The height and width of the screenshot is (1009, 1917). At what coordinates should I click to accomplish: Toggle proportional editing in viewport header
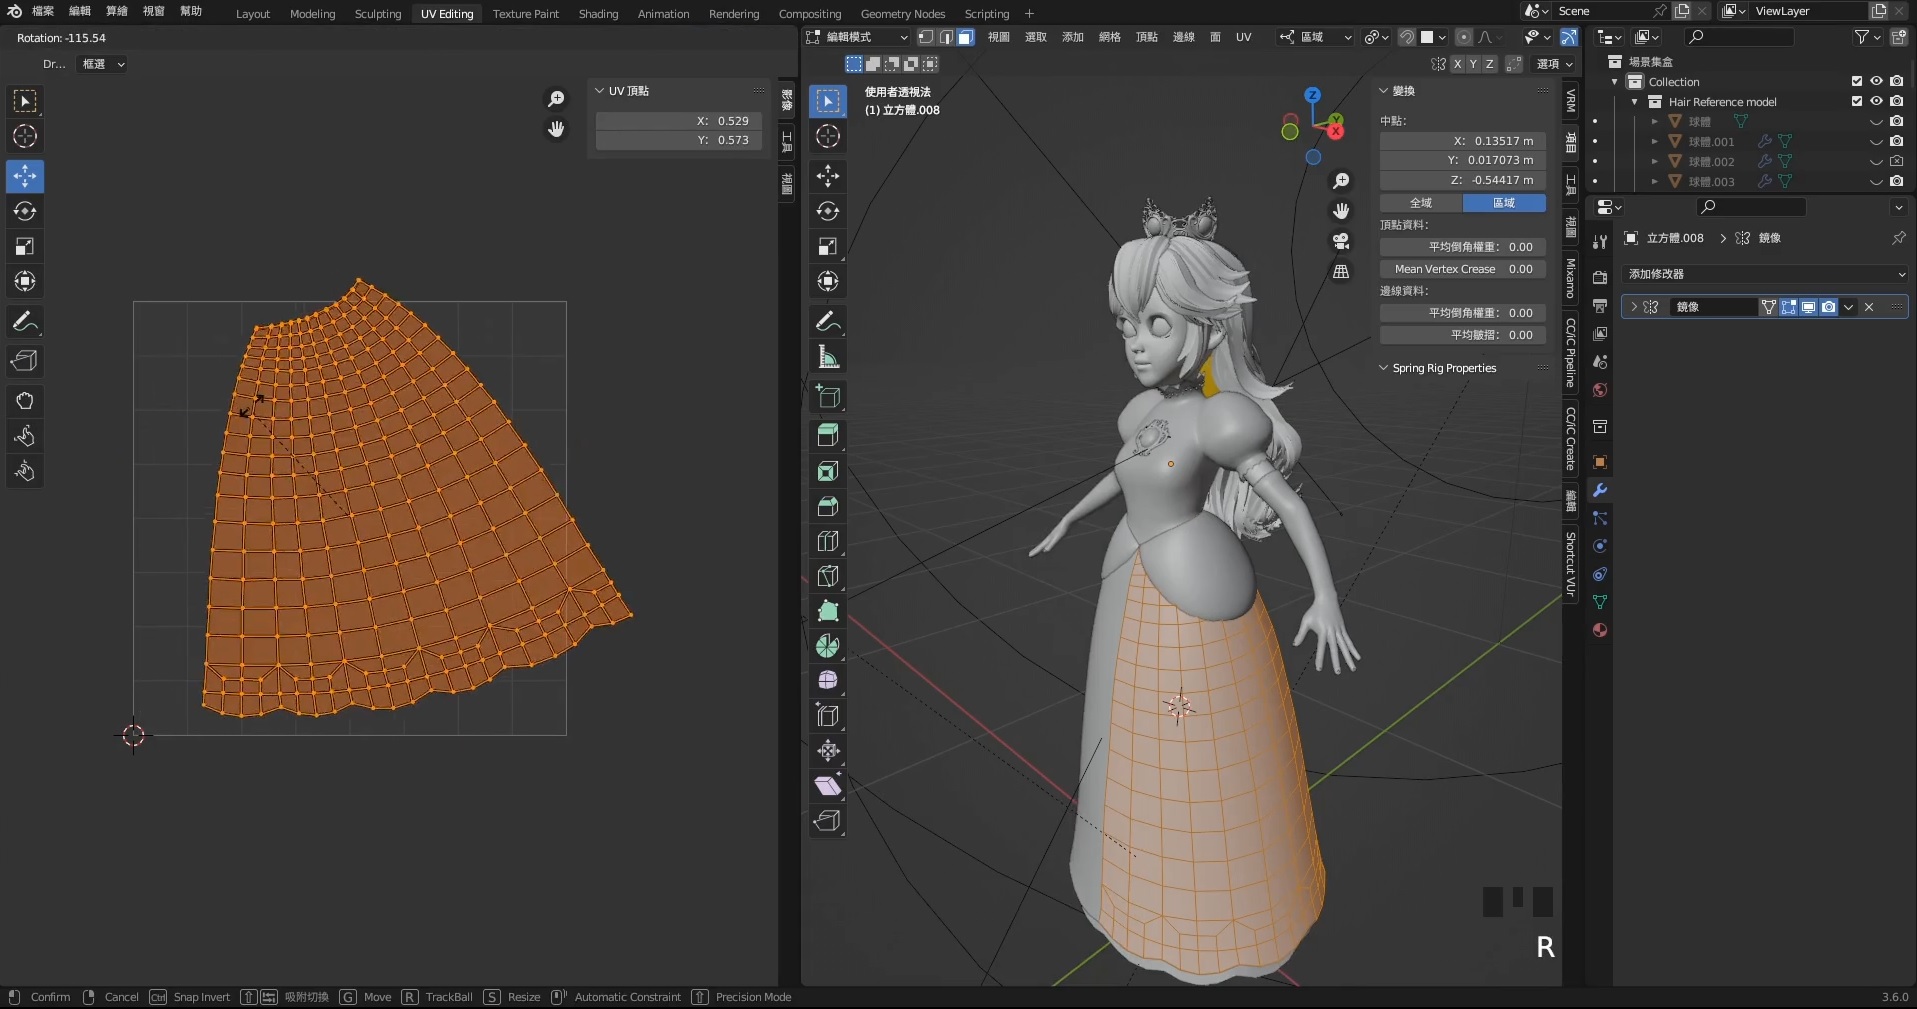(1464, 37)
